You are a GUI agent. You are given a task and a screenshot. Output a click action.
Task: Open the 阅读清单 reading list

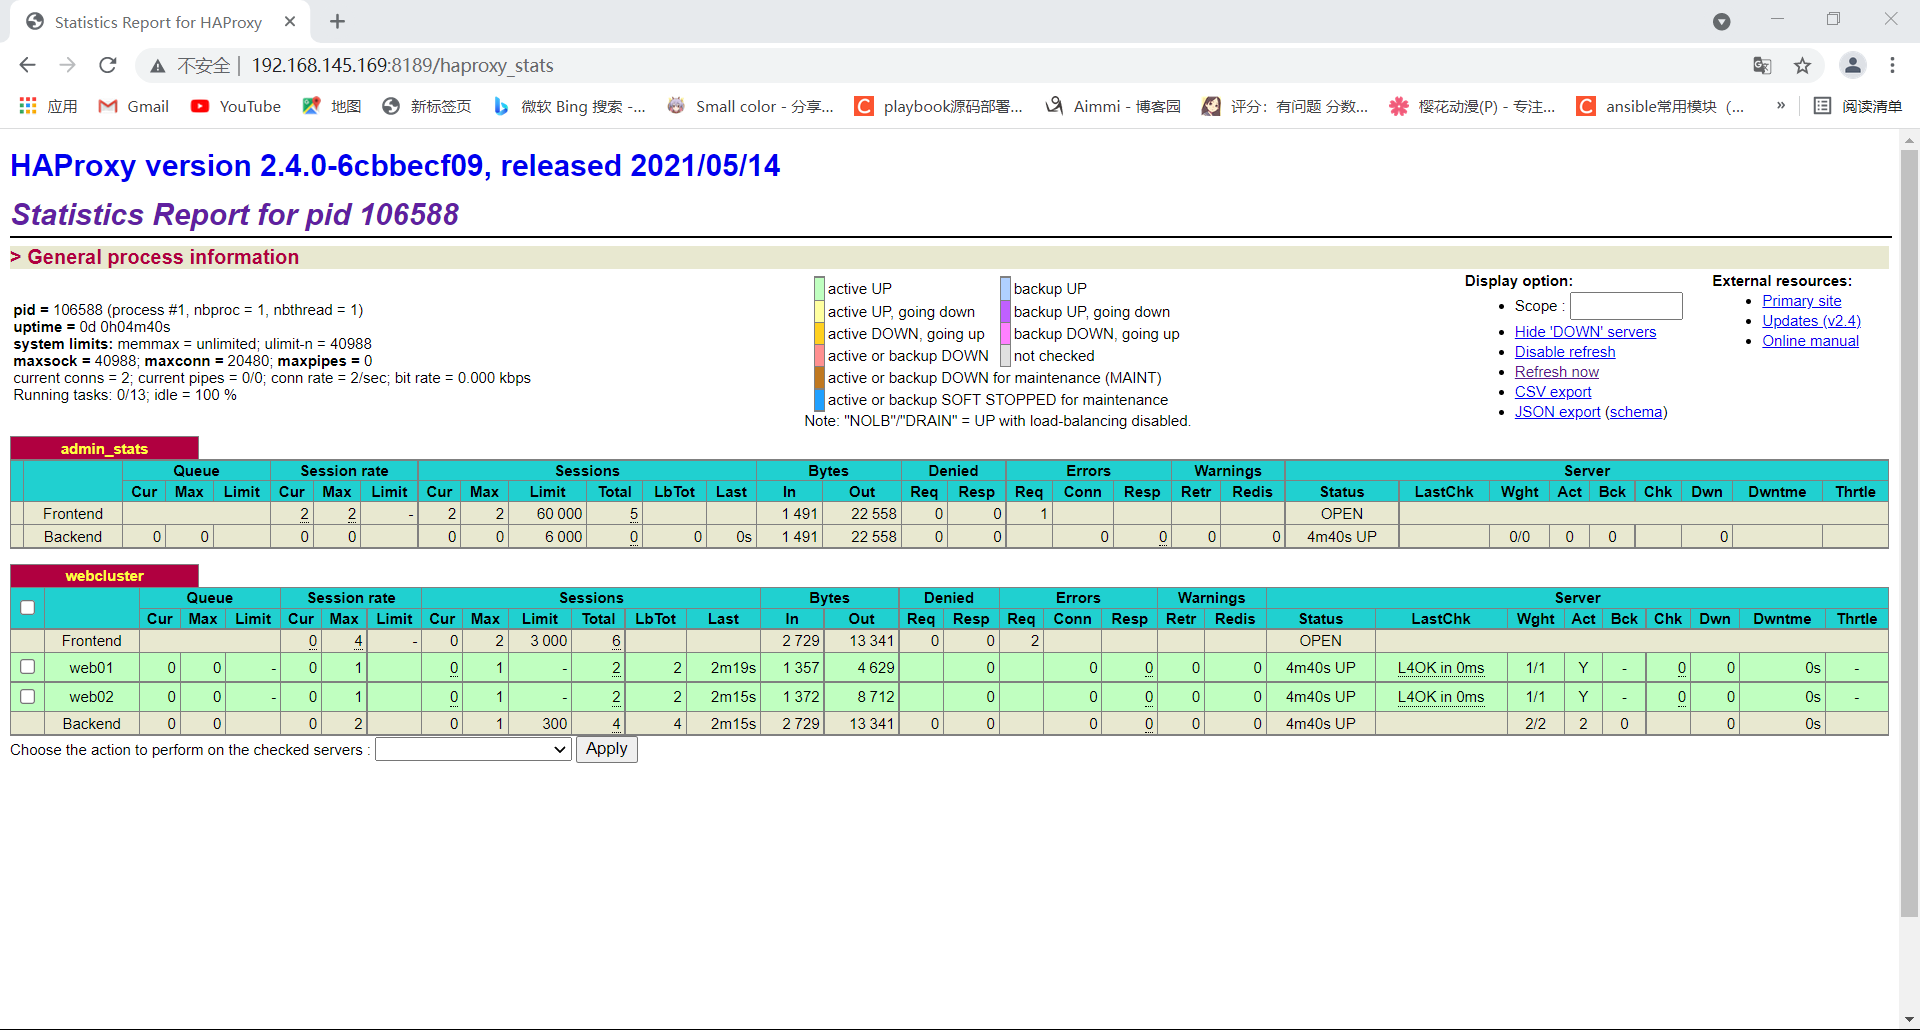[1858, 106]
